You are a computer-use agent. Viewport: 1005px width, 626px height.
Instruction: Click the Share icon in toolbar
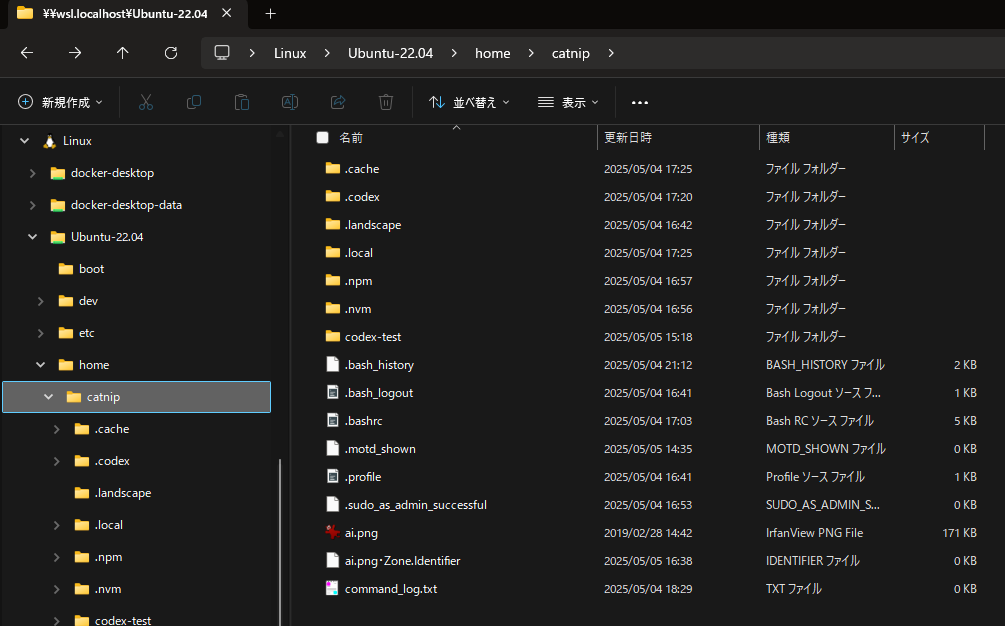pos(338,103)
